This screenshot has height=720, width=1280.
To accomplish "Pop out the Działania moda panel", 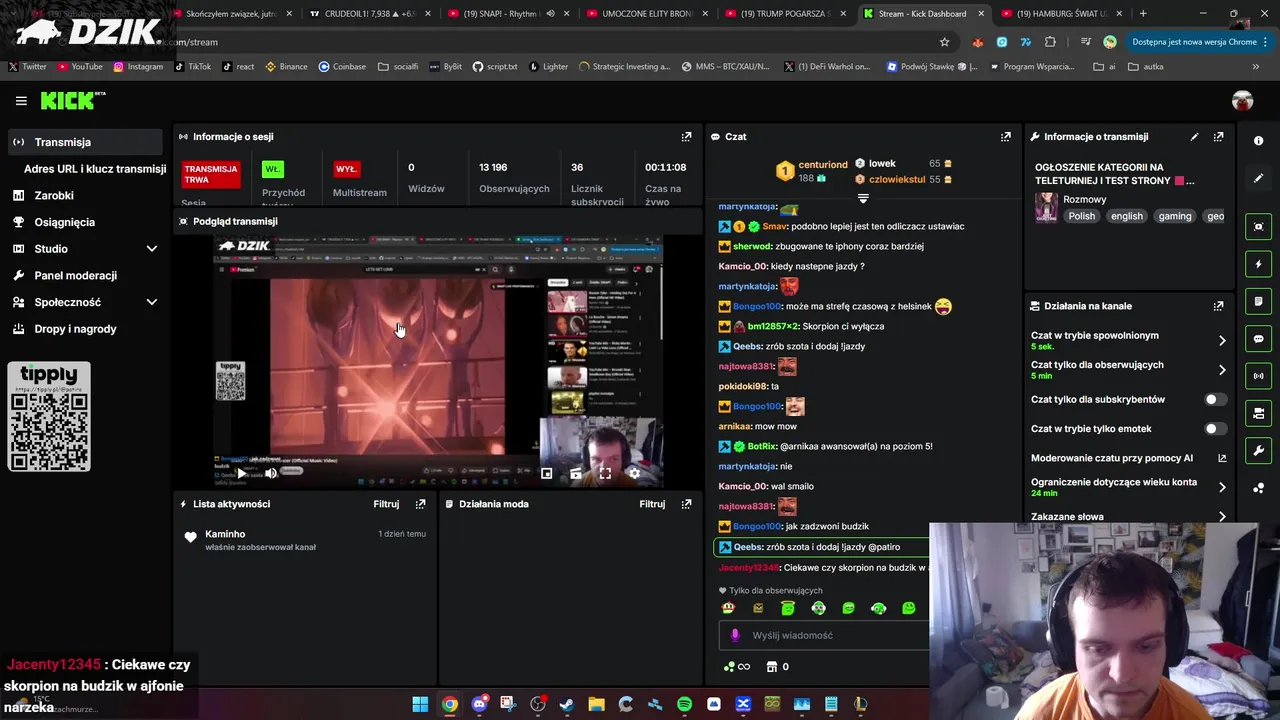I will [686, 504].
